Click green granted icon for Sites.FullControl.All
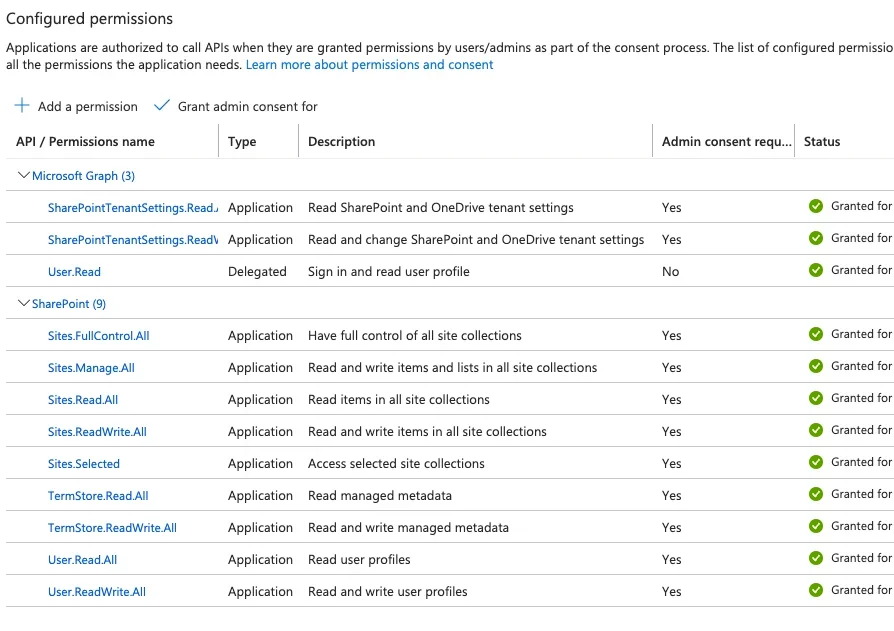 [x=816, y=334]
